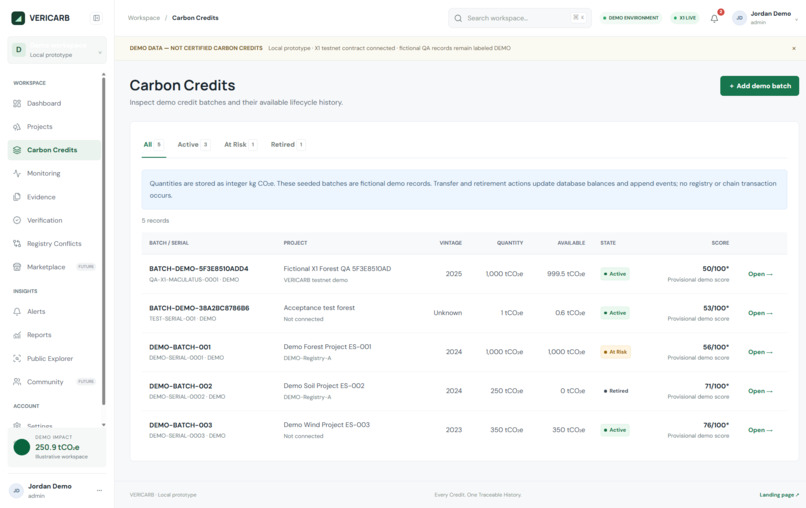Focus the Search workspace field
Screen dimensions: 806x508
[520, 18]
